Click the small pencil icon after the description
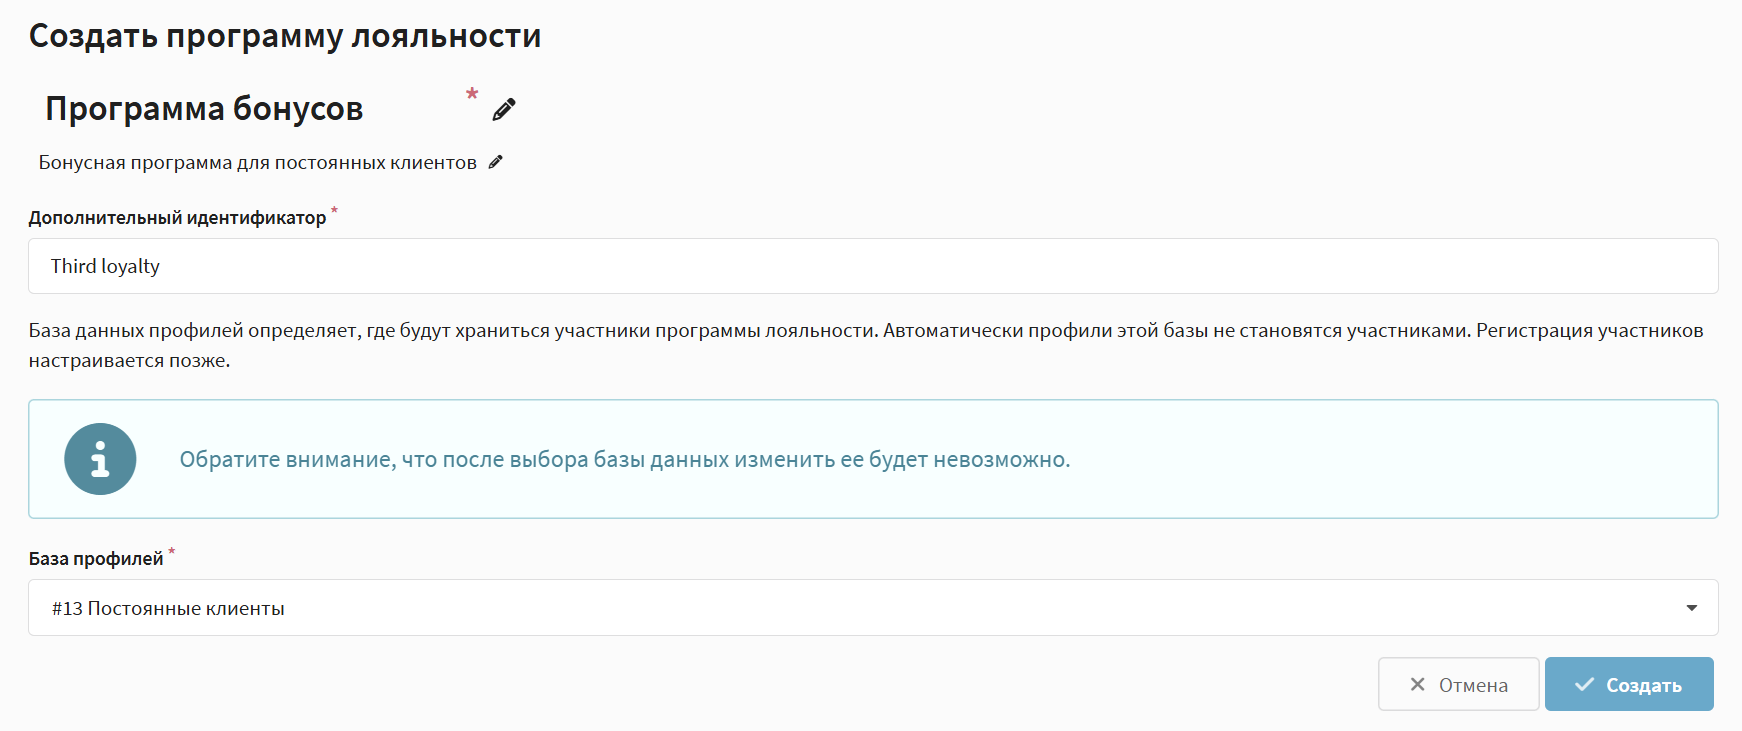Screen dimensions: 1742x731 (x=495, y=162)
